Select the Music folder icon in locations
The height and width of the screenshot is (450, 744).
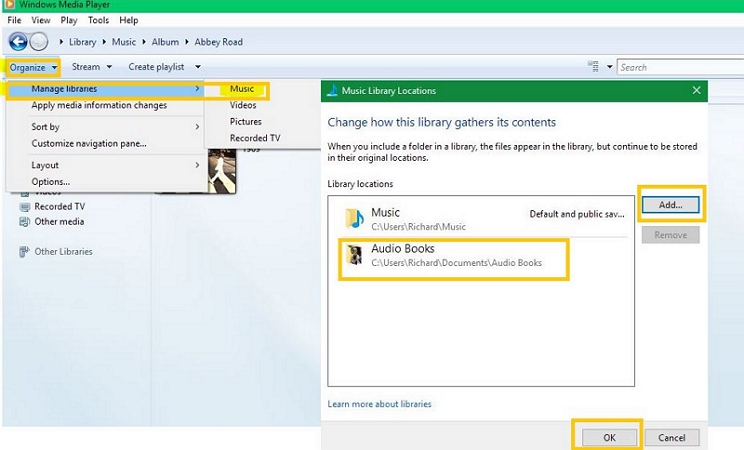pos(354,218)
